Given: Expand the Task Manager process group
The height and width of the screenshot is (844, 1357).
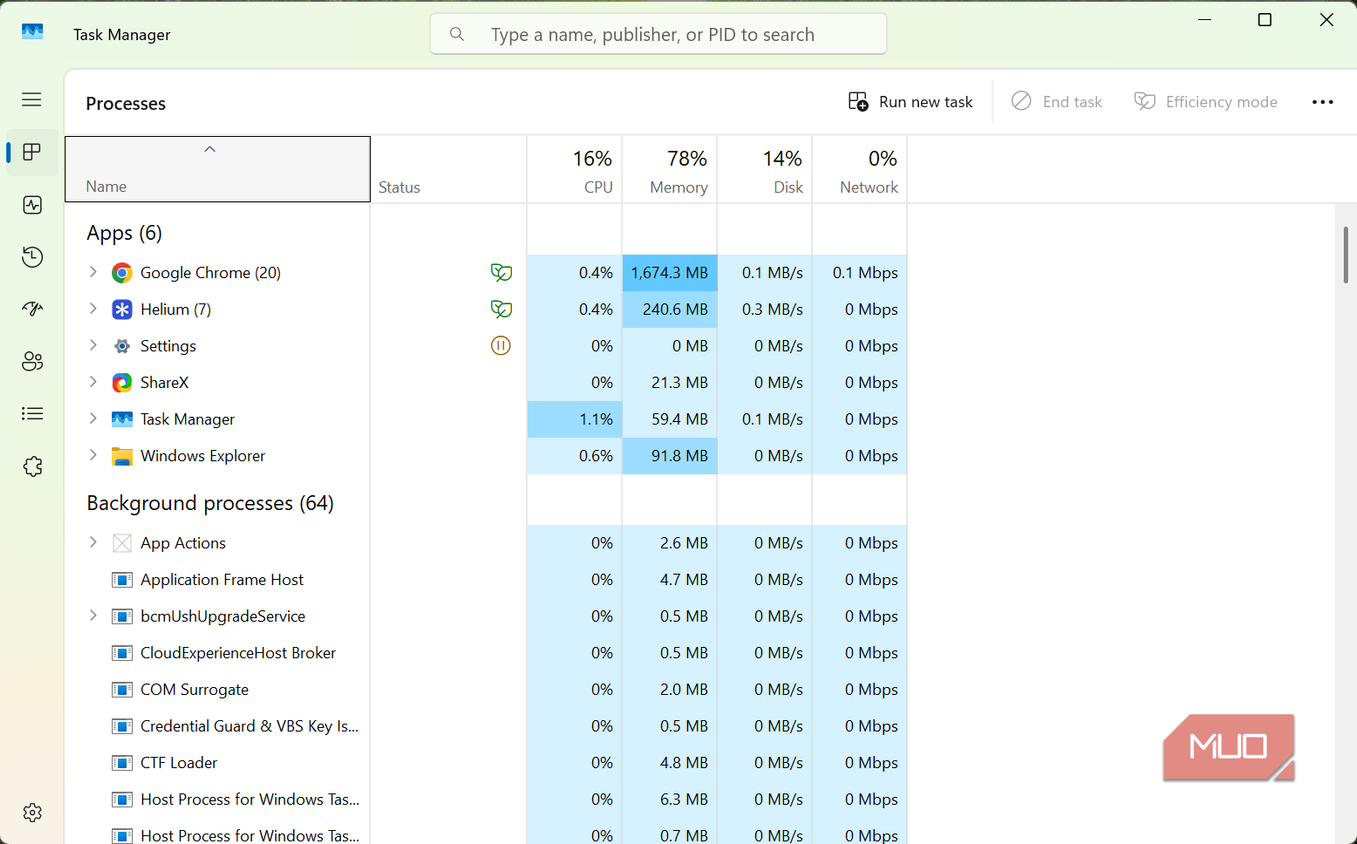Looking at the screenshot, I should (93, 418).
